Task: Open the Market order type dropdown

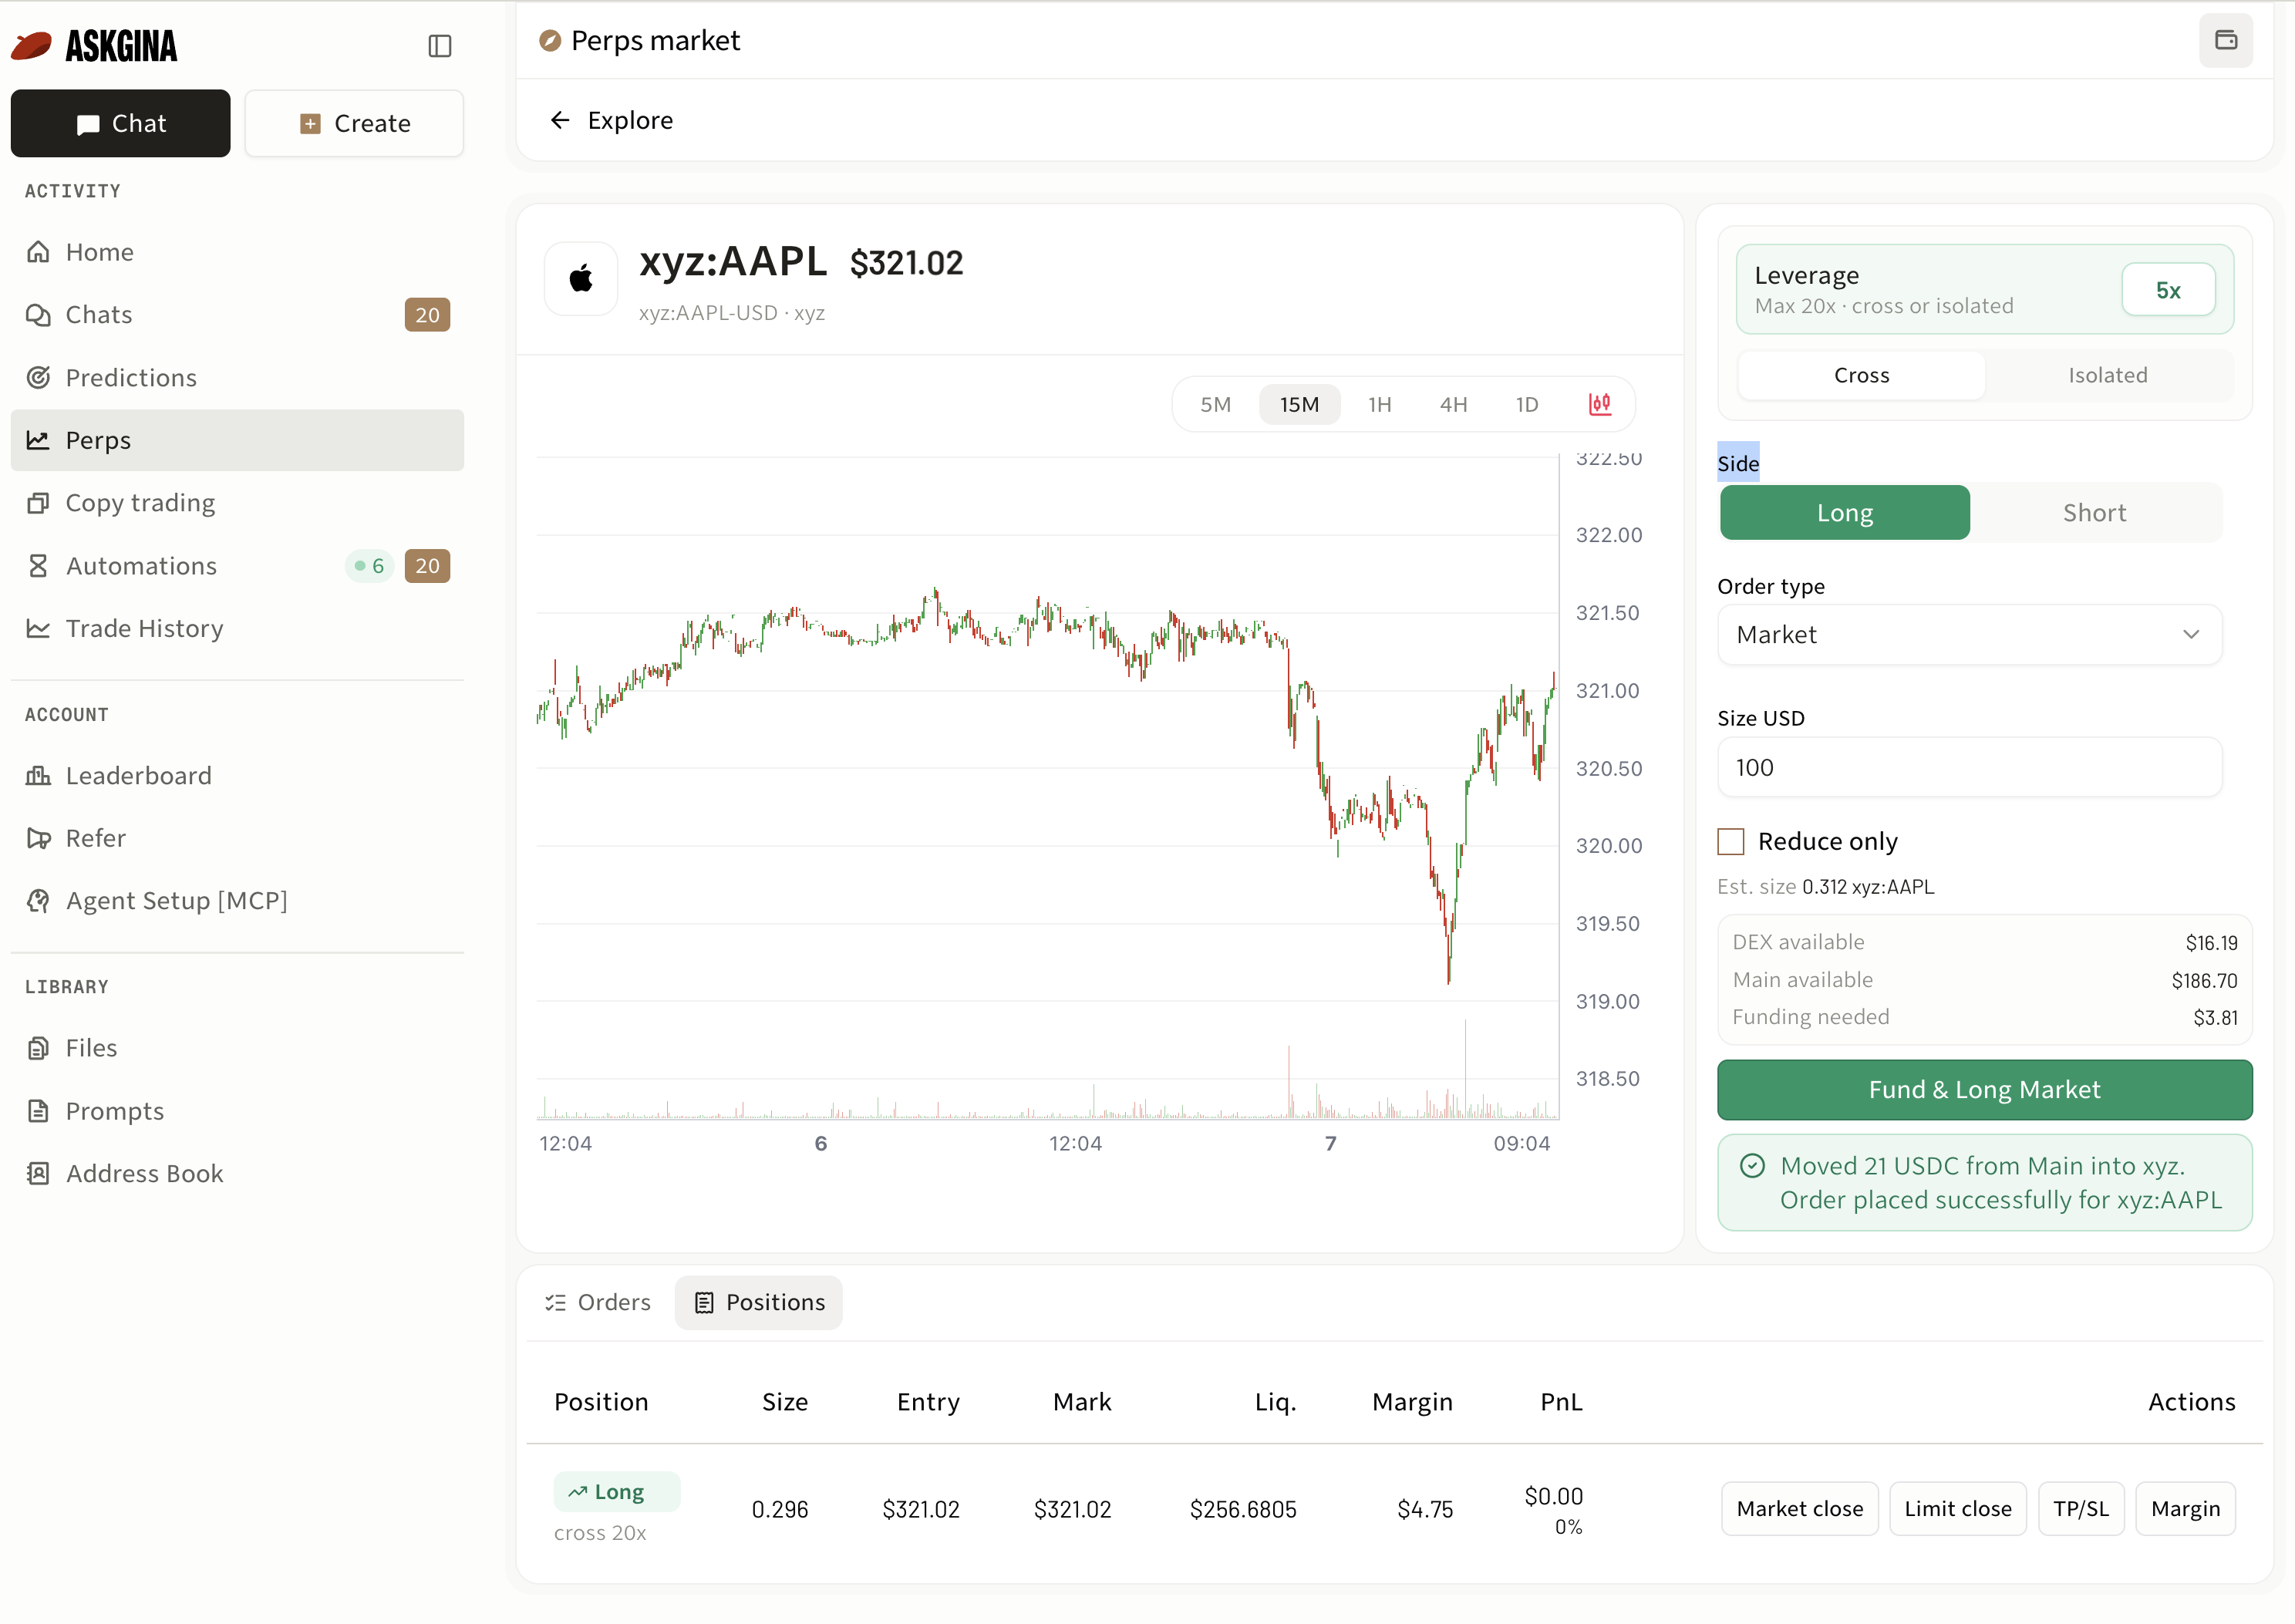Action: [x=1969, y=635]
